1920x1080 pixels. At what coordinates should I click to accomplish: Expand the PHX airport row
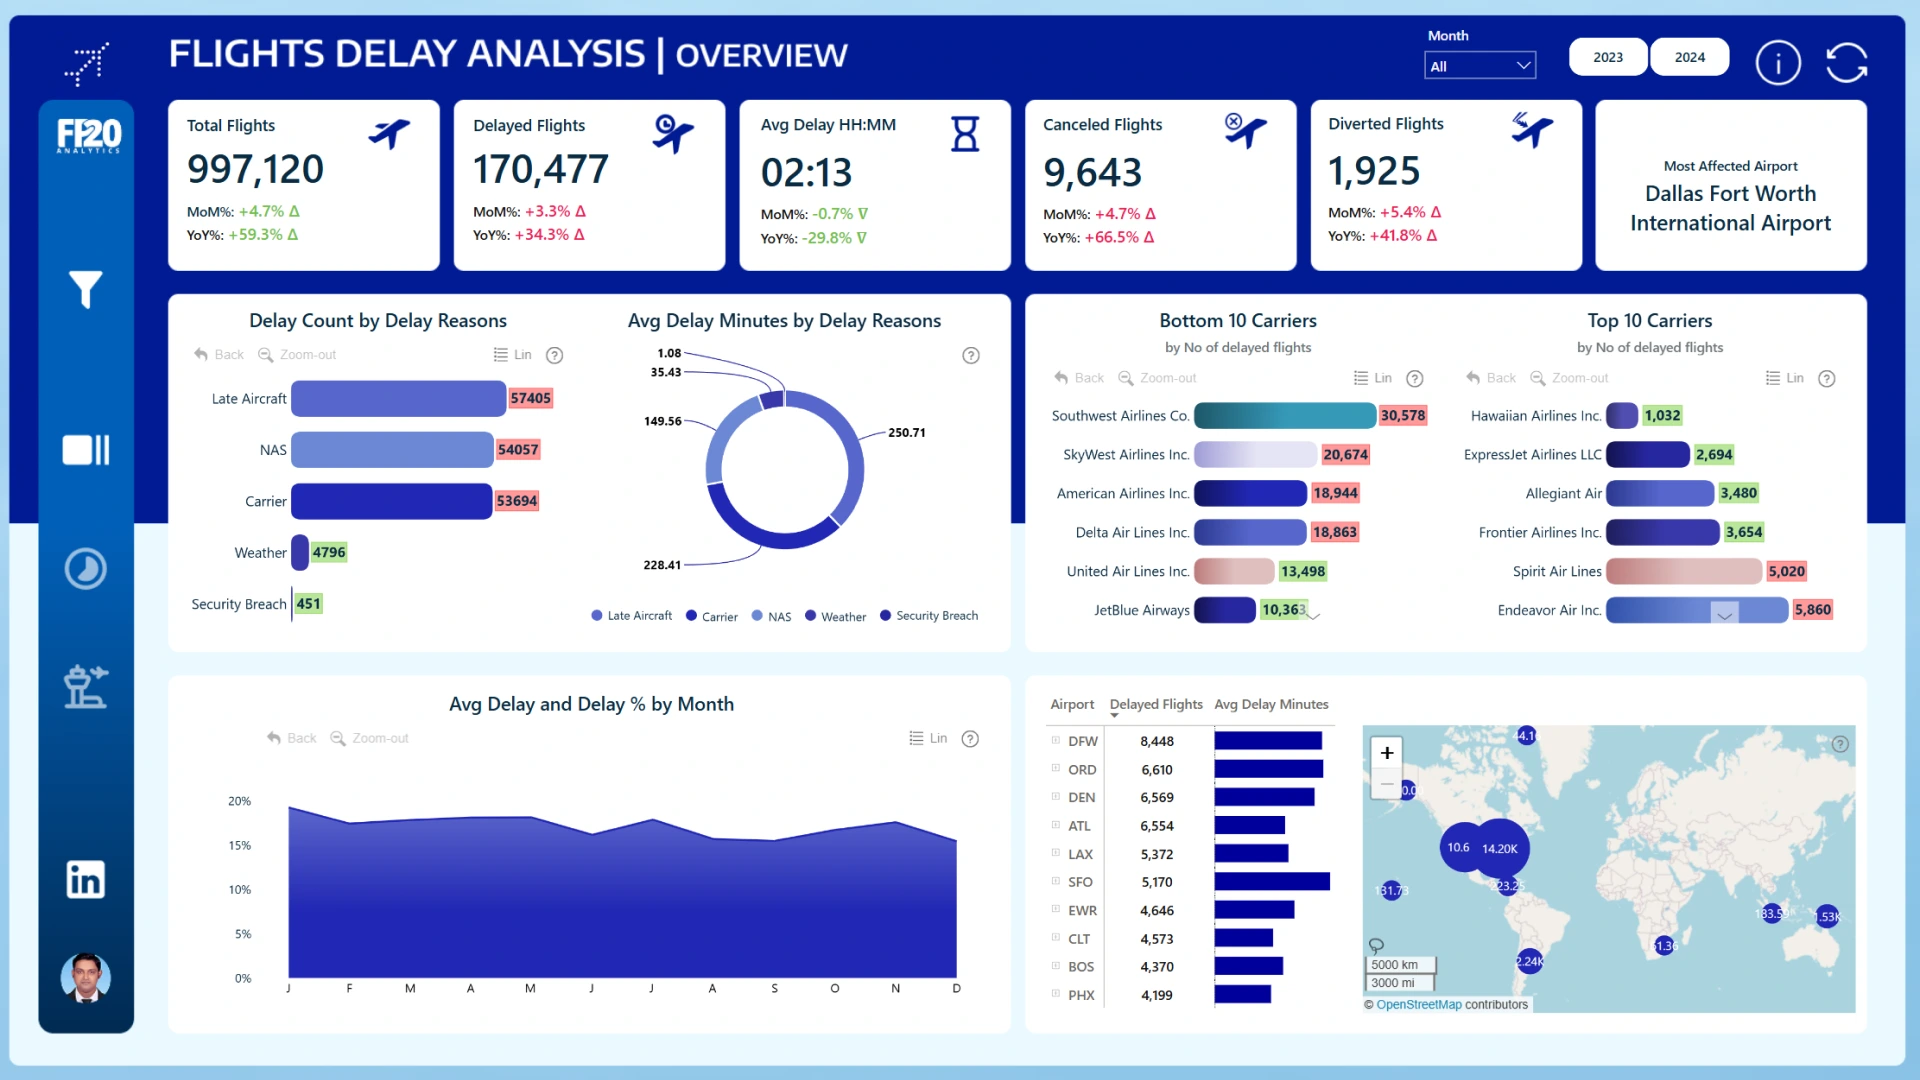pos(1055,994)
